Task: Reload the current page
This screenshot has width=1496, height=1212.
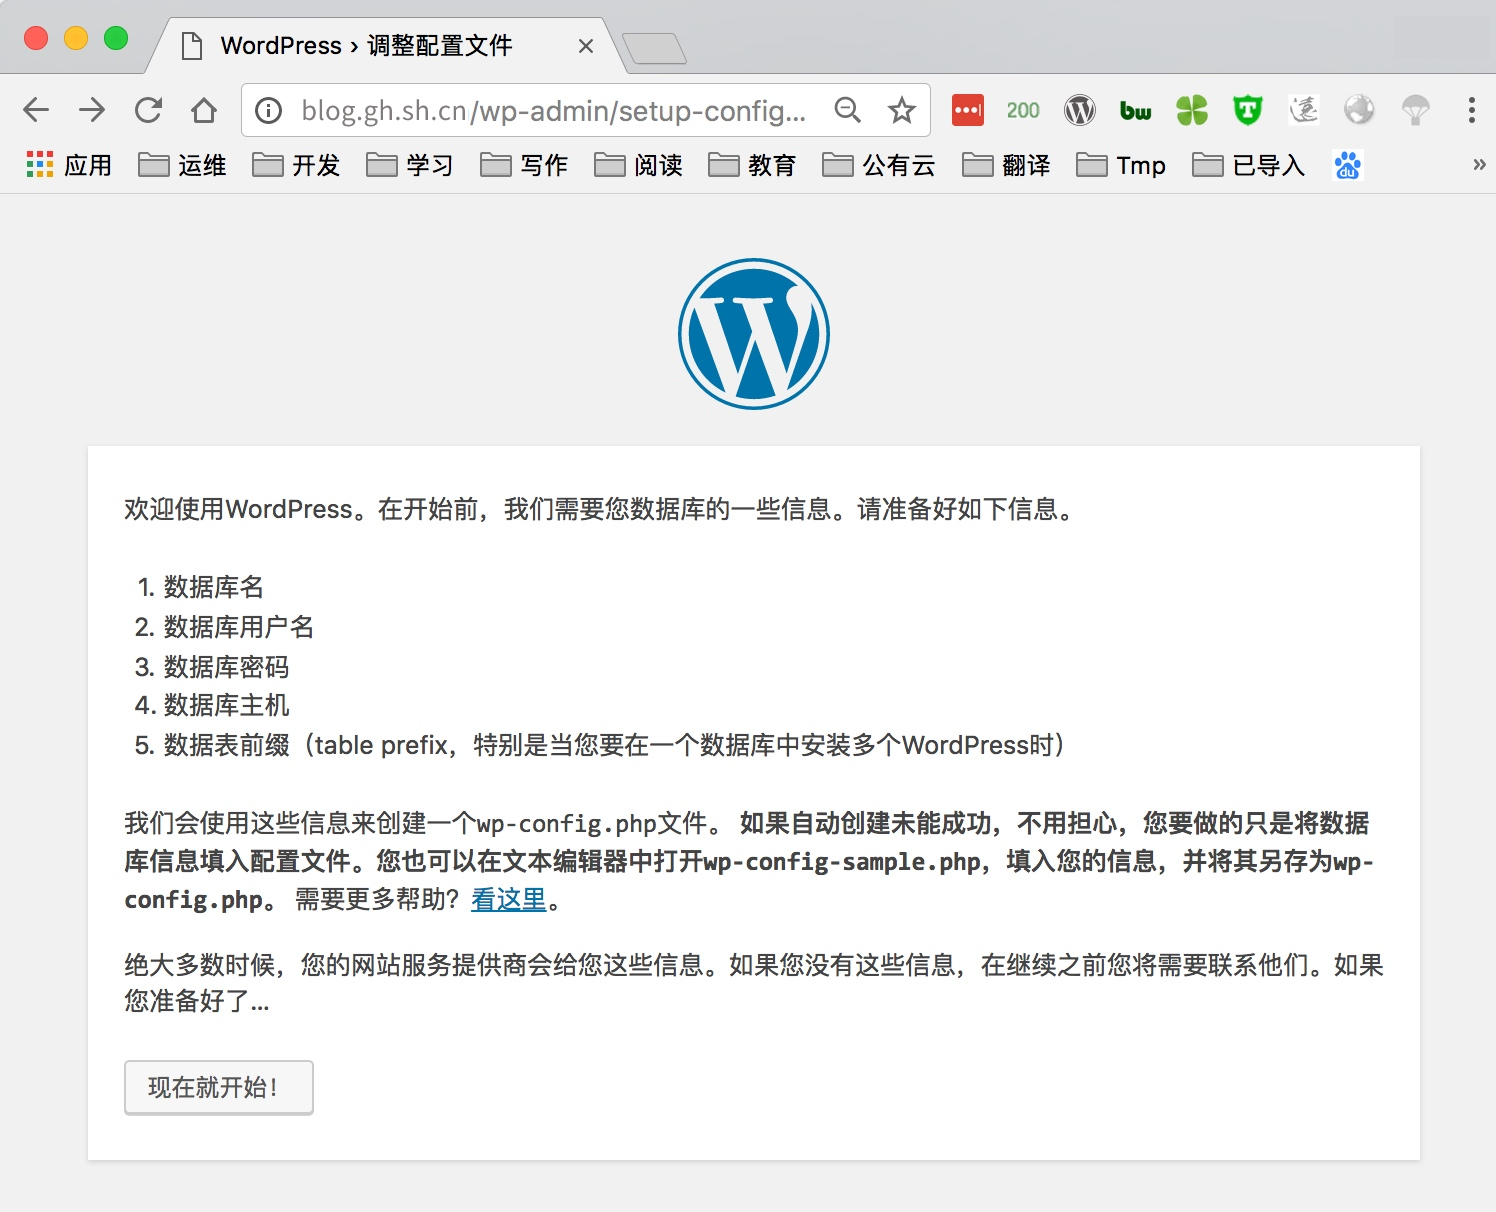Action: click(148, 110)
